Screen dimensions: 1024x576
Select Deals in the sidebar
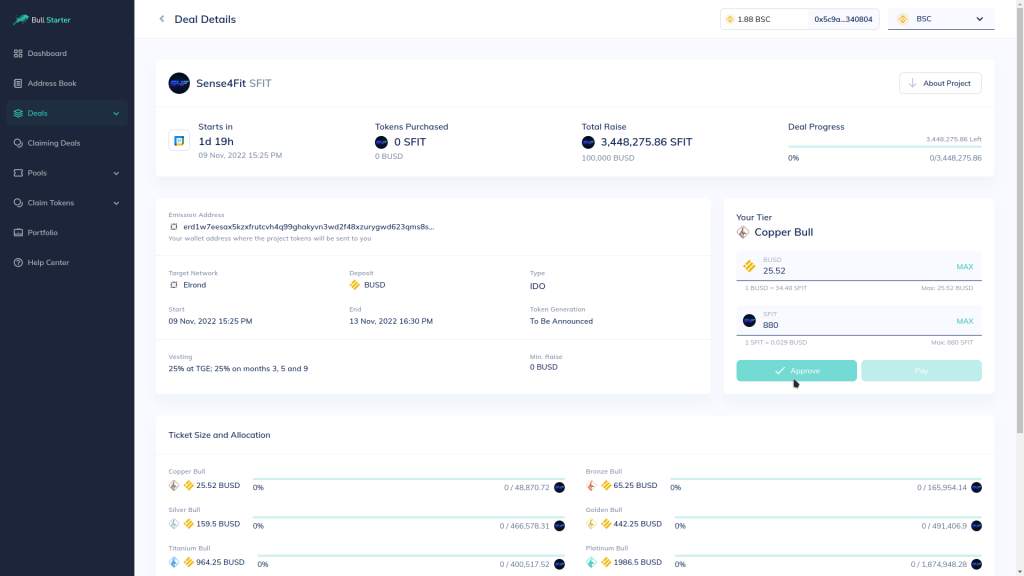[67, 113]
